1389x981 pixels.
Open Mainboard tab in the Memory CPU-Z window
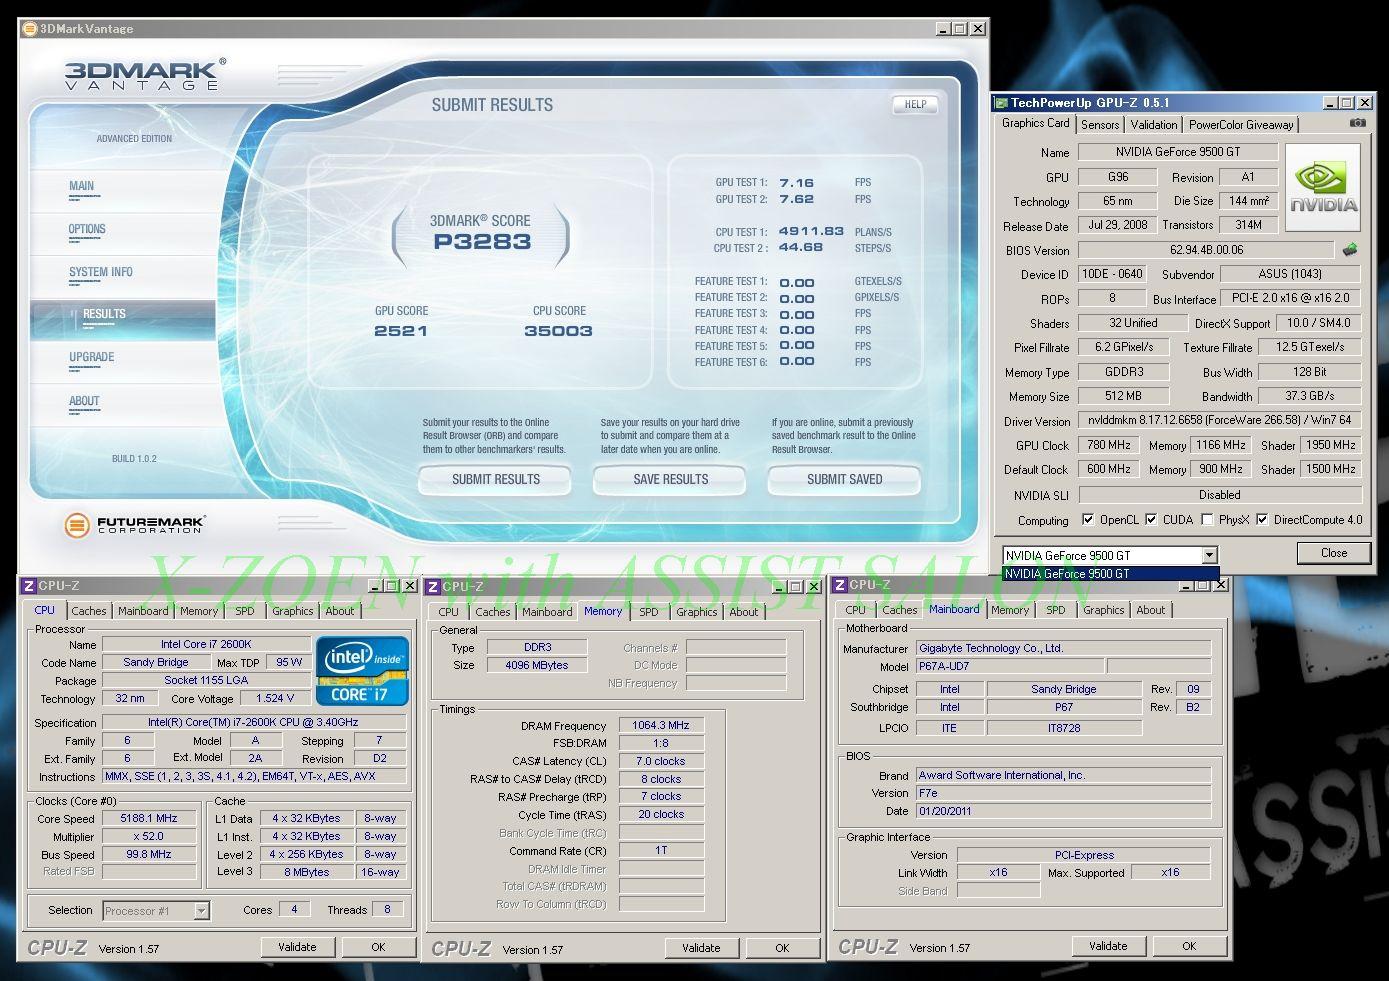click(547, 612)
